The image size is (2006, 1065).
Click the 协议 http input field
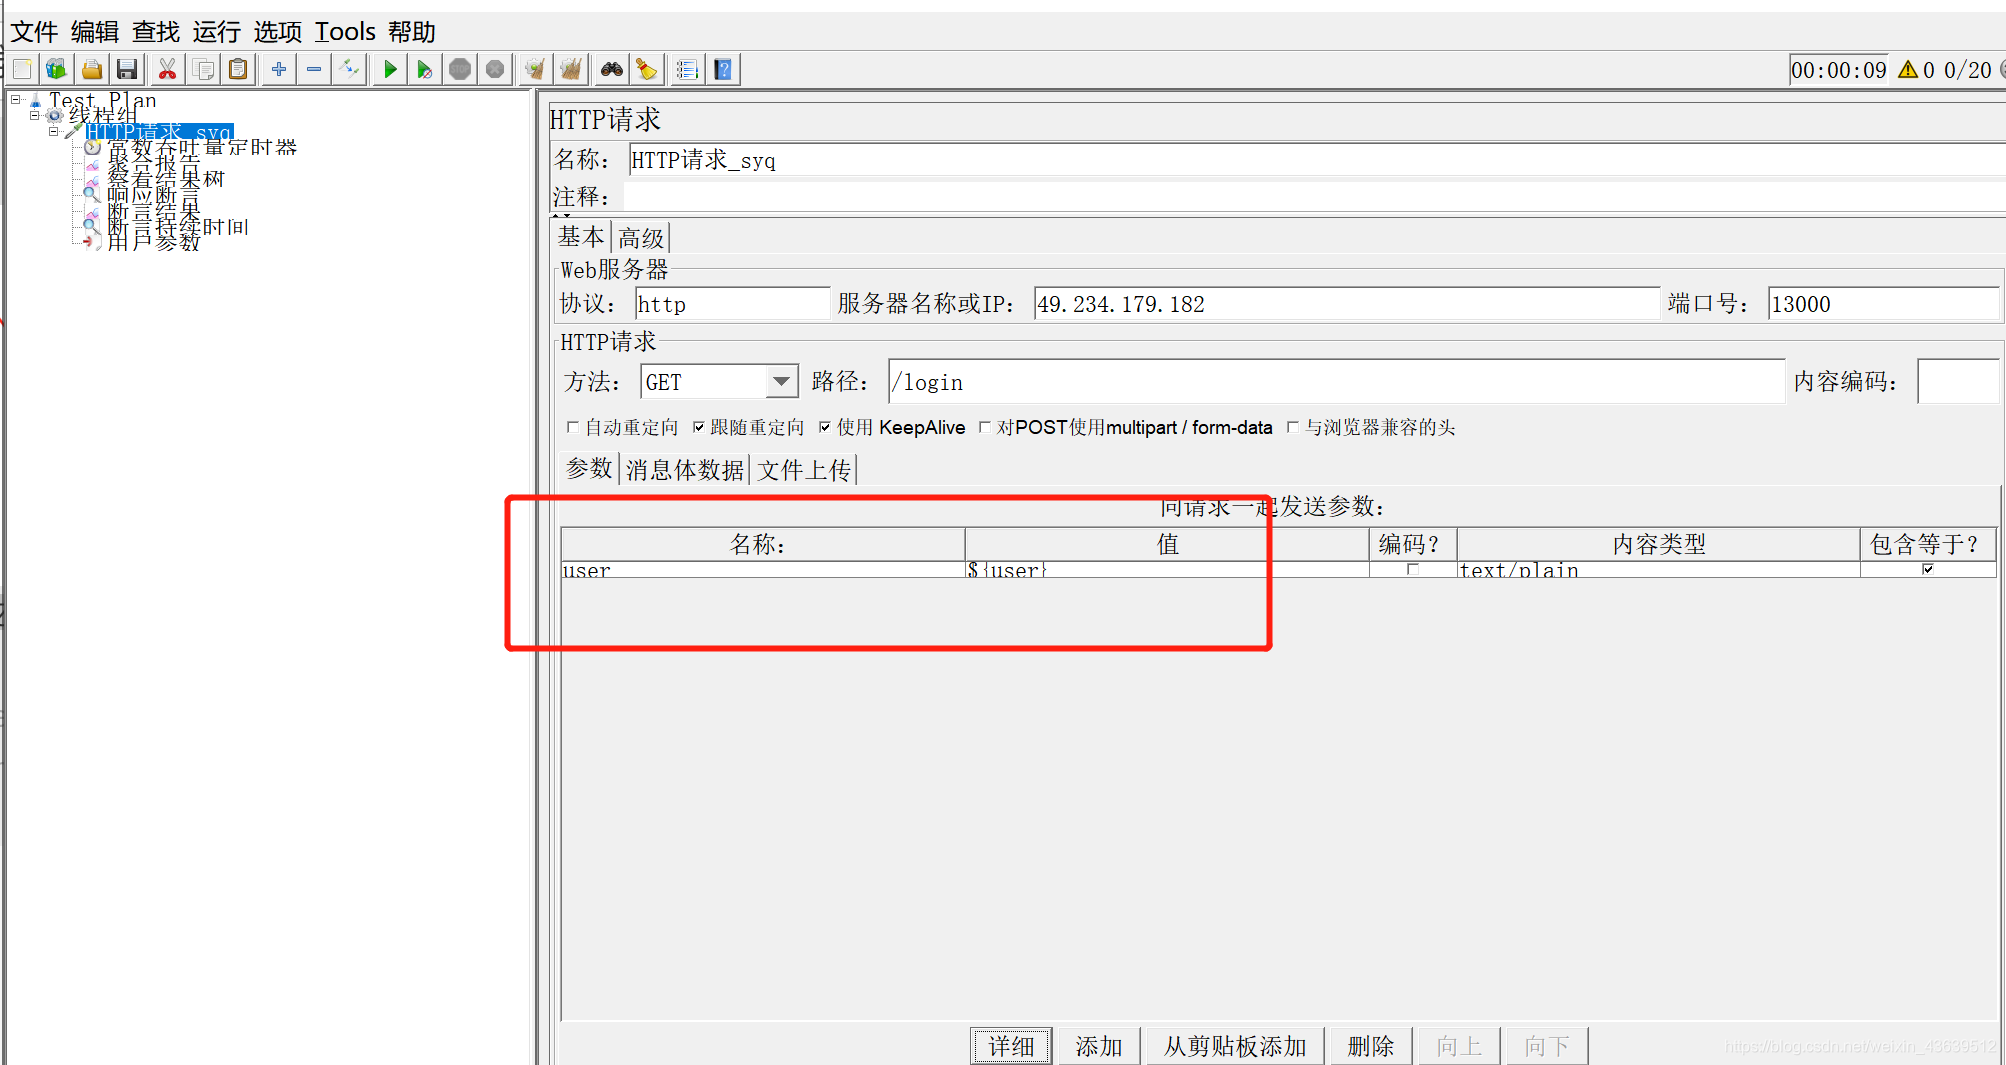pos(732,304)
